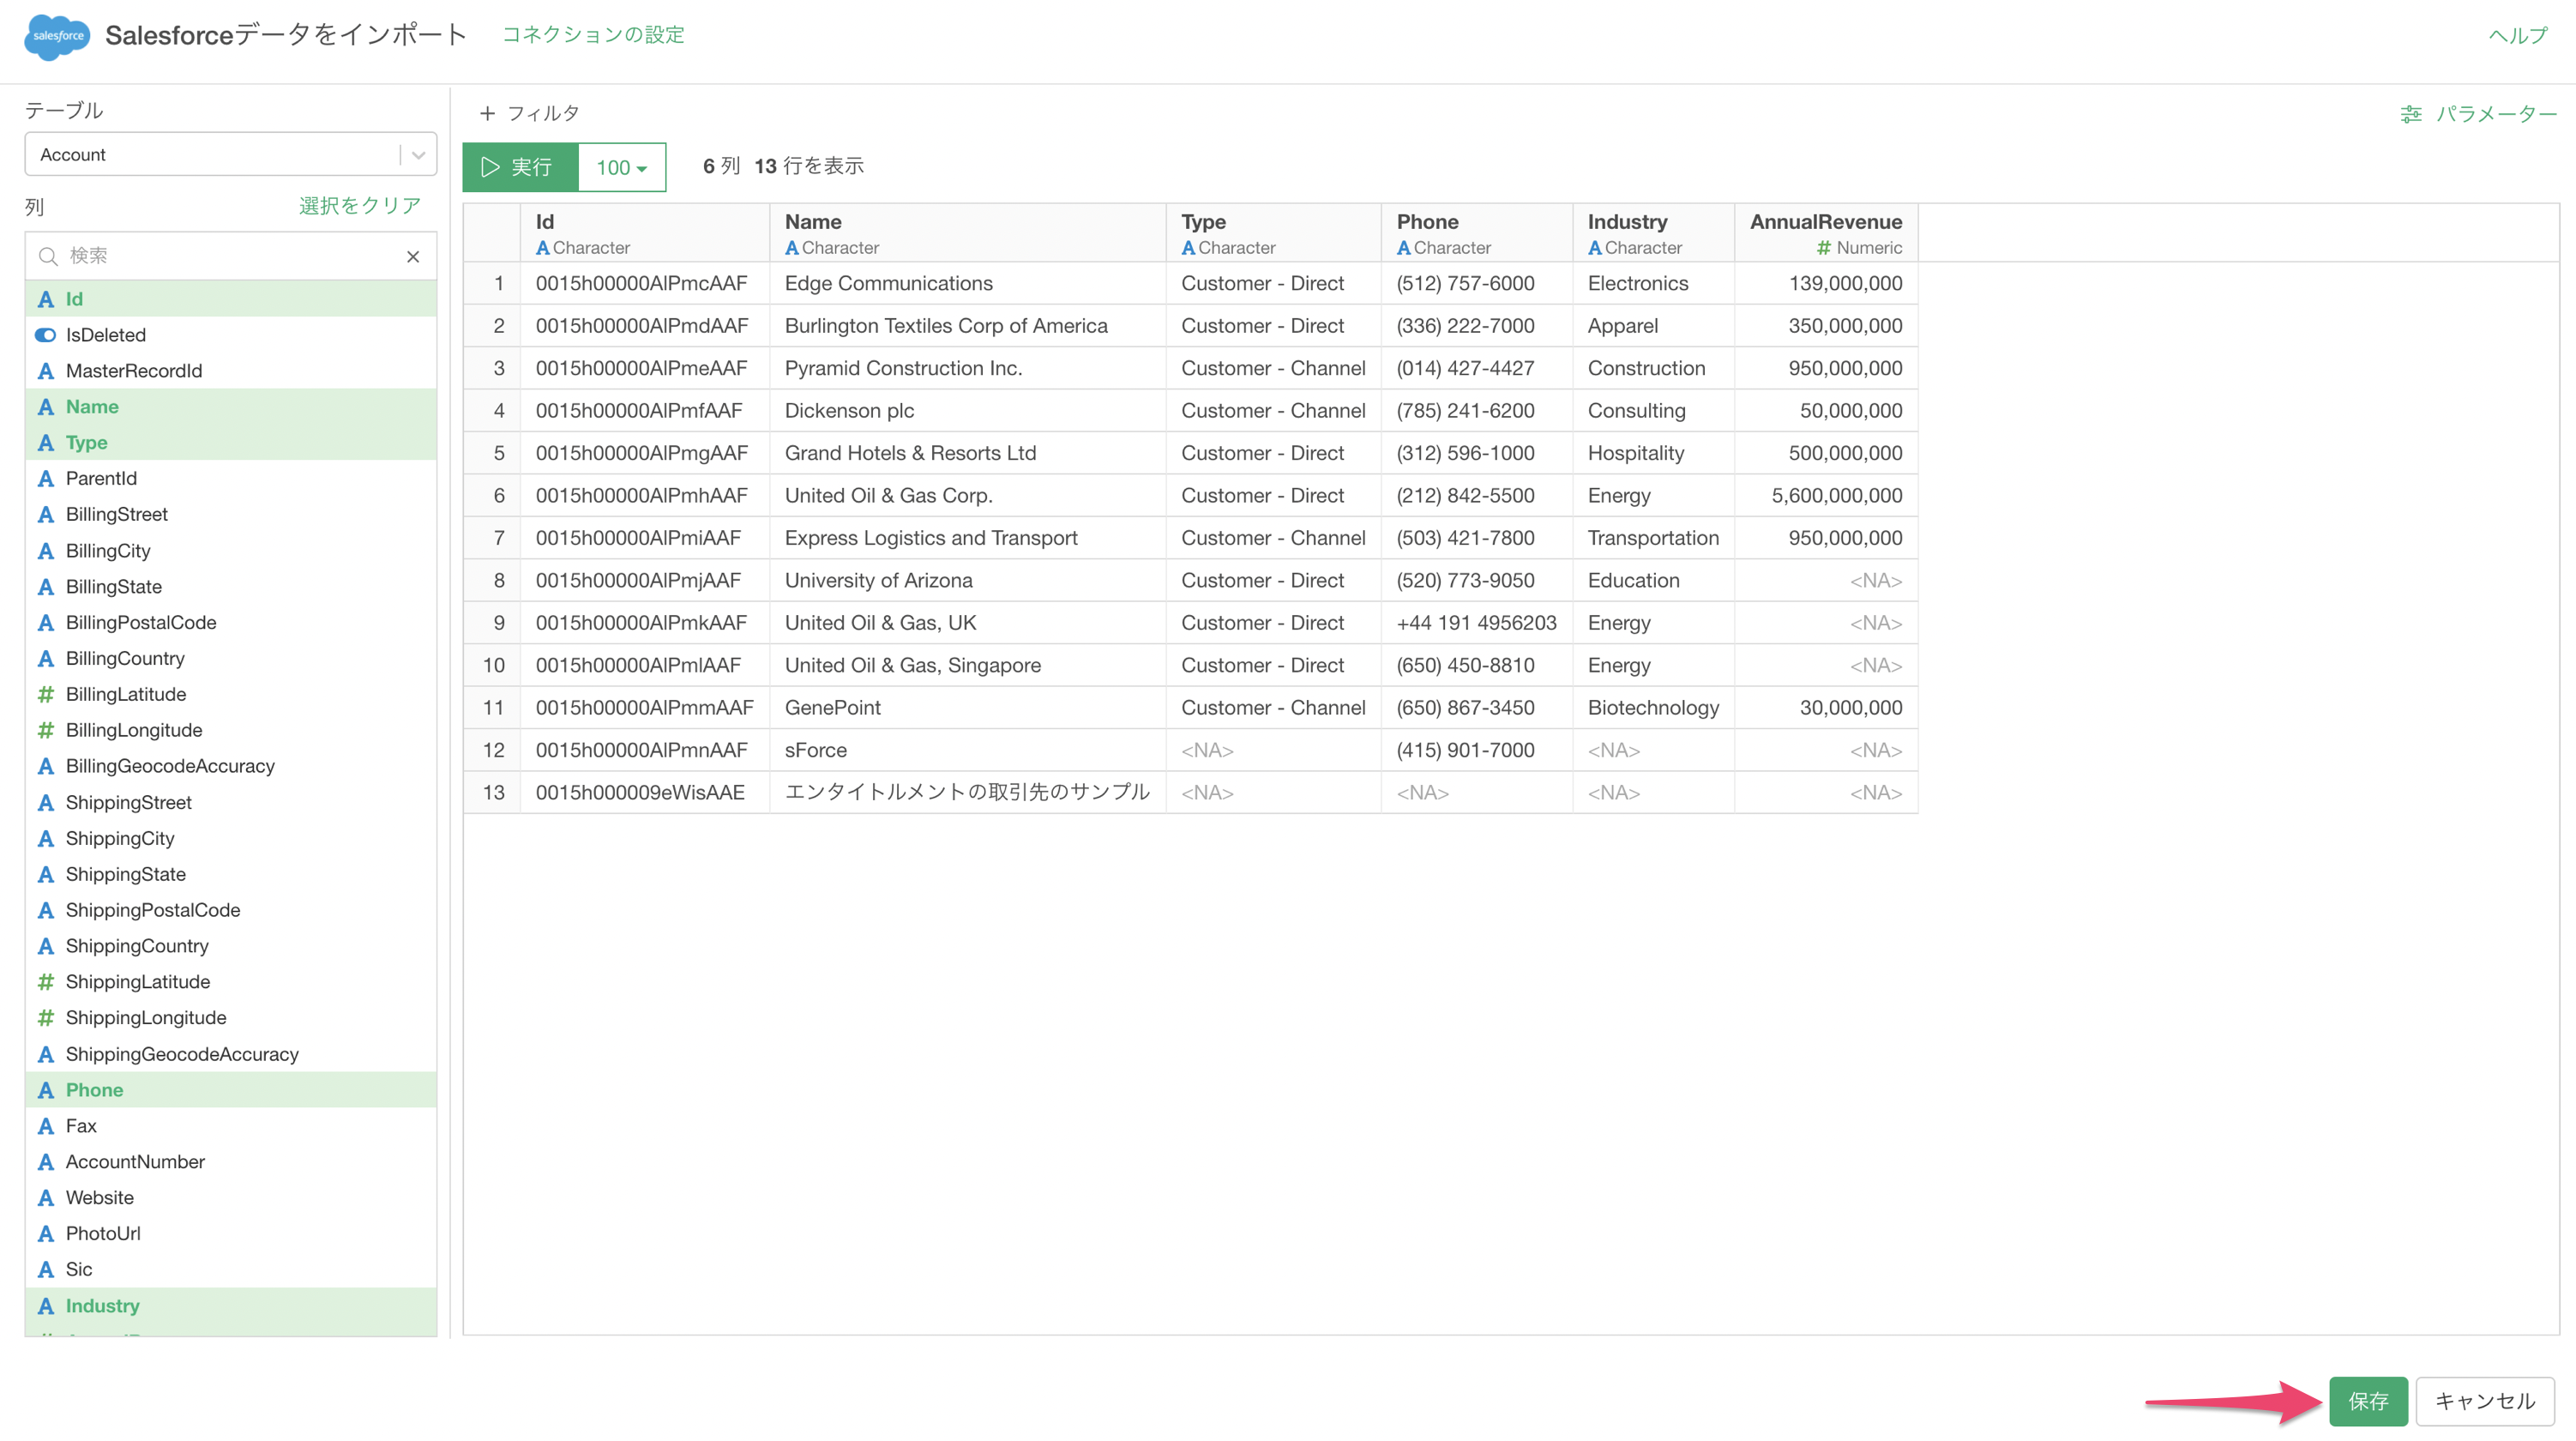Click the Id column header

[x=645, y=233]
